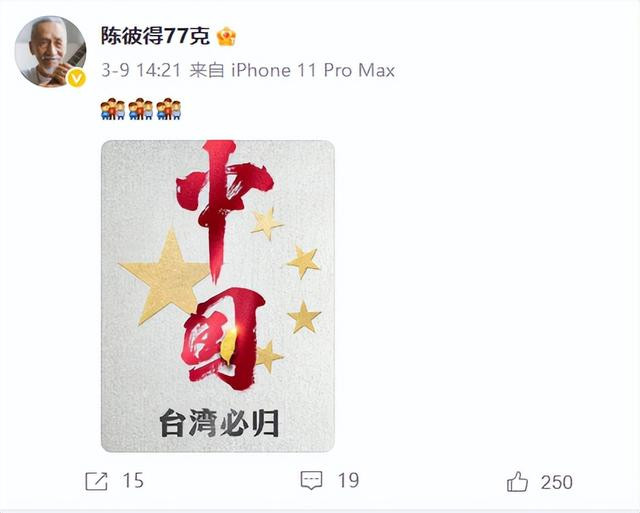
Task: Click the repost count 15
Action: pyautogui.click(x=133, y=481)
